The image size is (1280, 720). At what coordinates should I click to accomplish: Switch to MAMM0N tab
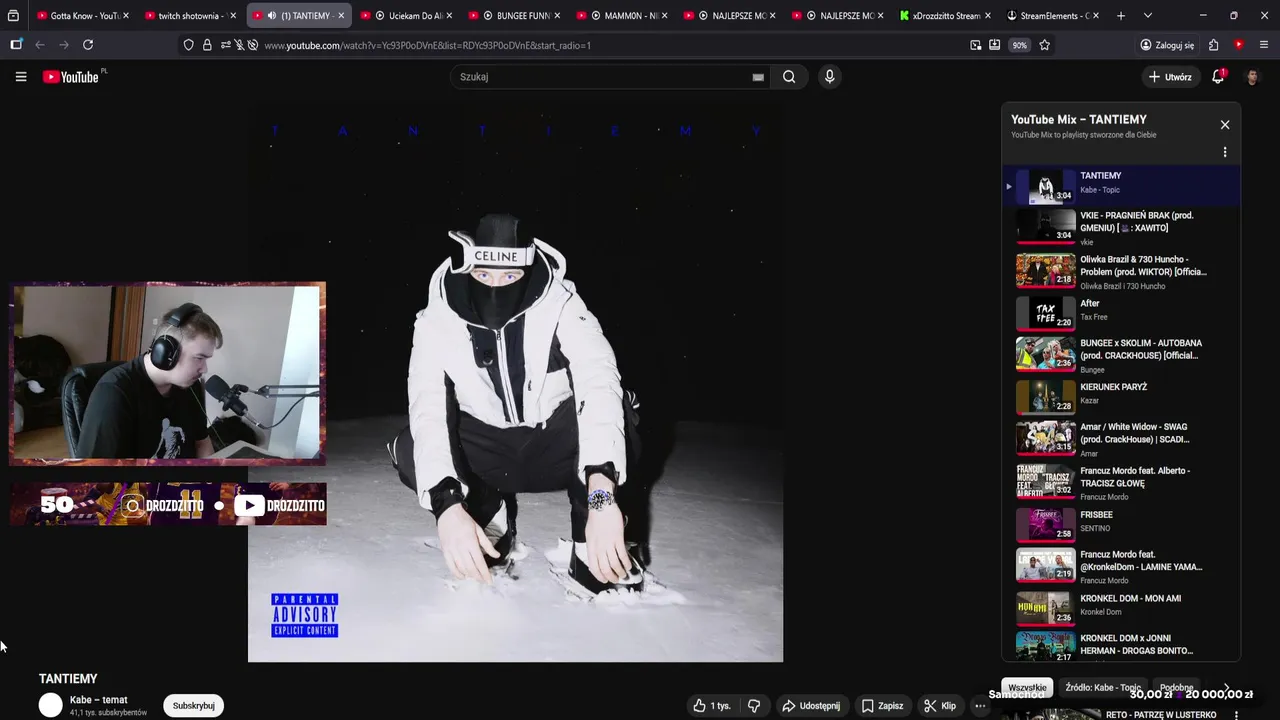(x=623, y=16)
